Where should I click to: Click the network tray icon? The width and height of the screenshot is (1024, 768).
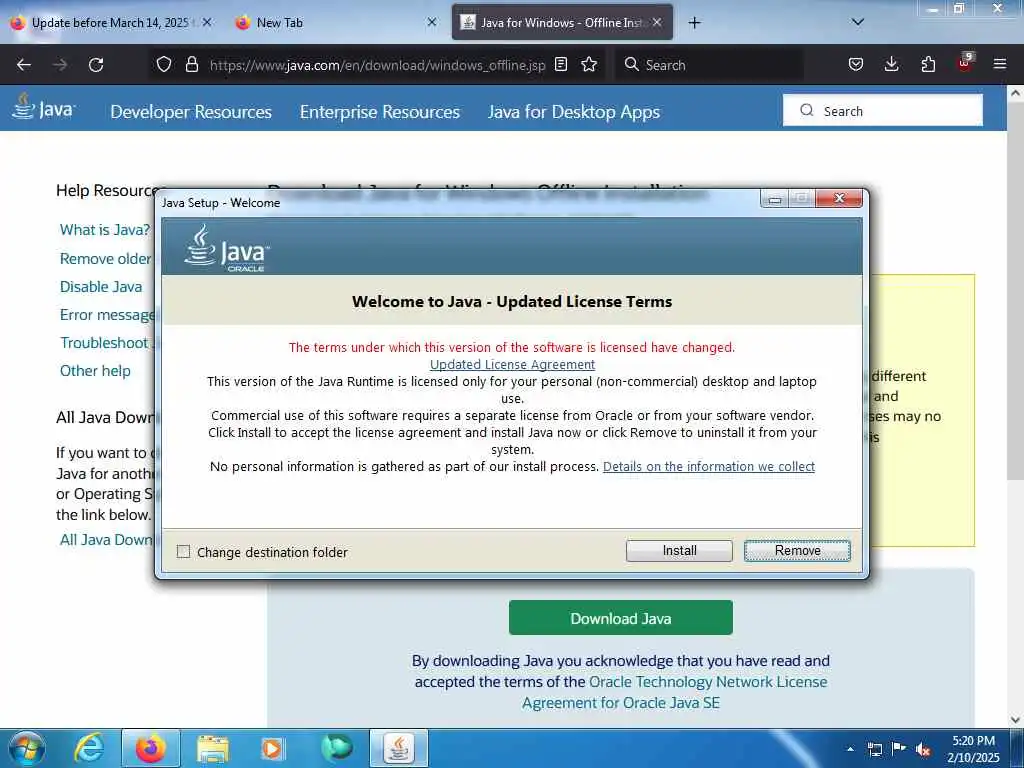click(x=874, y=749)
